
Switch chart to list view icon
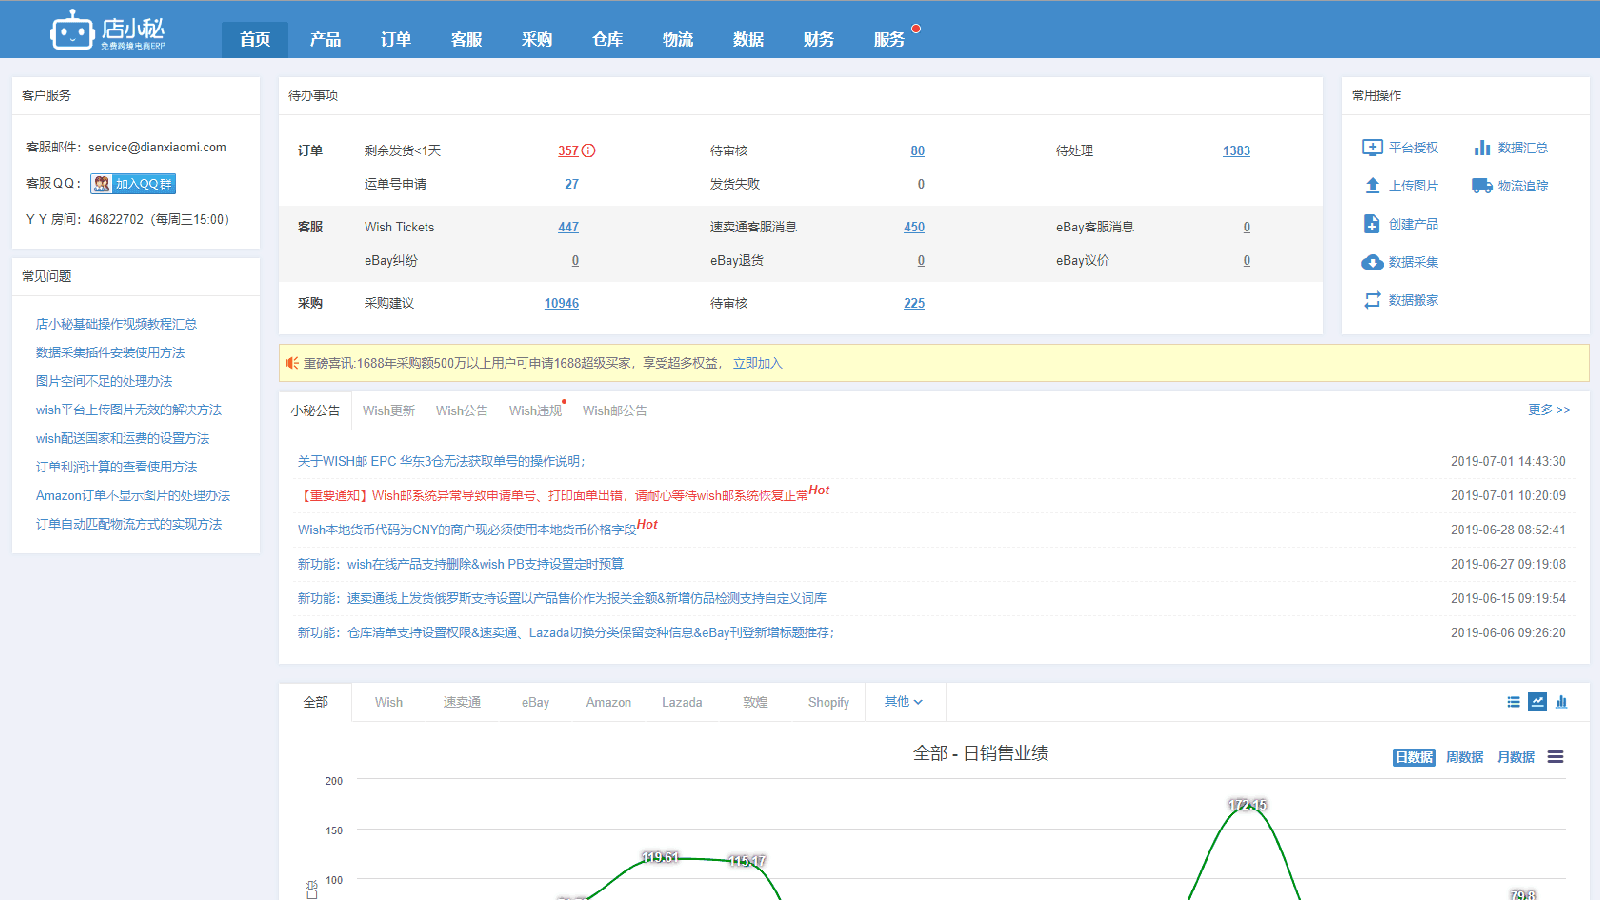pyautogui.click(x=1513, y=702)
